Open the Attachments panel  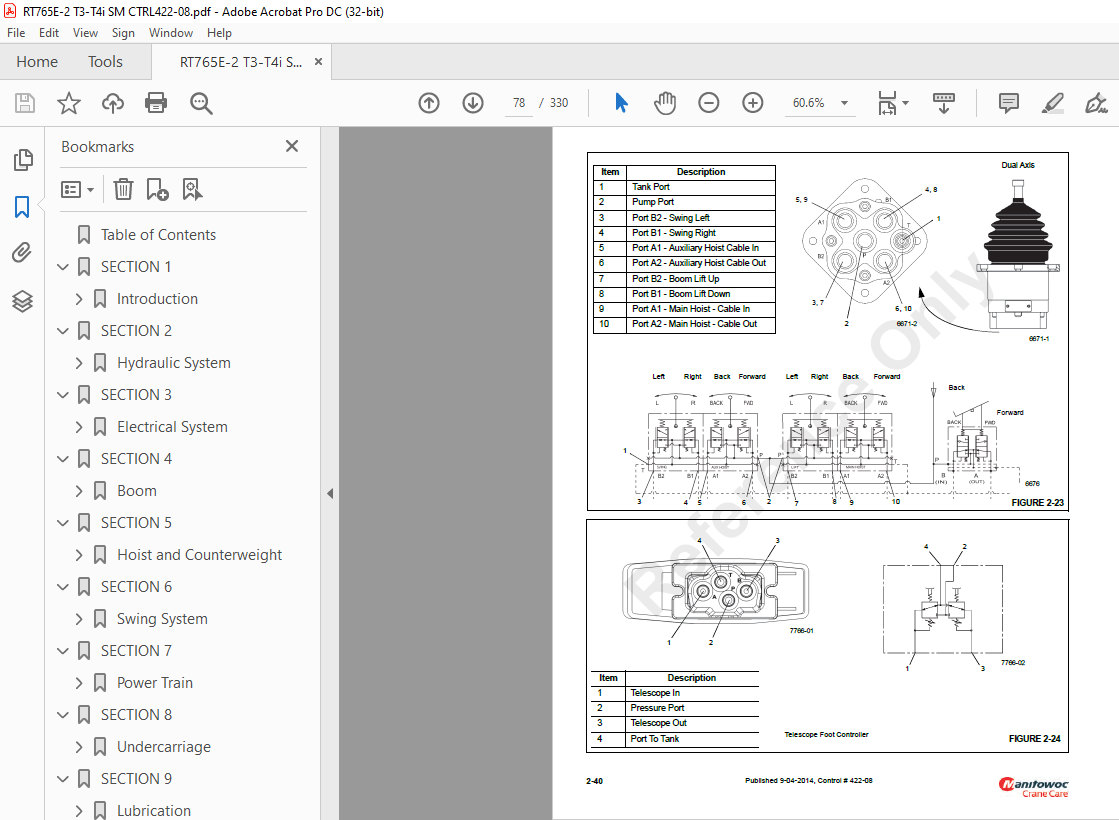(22, 253)
